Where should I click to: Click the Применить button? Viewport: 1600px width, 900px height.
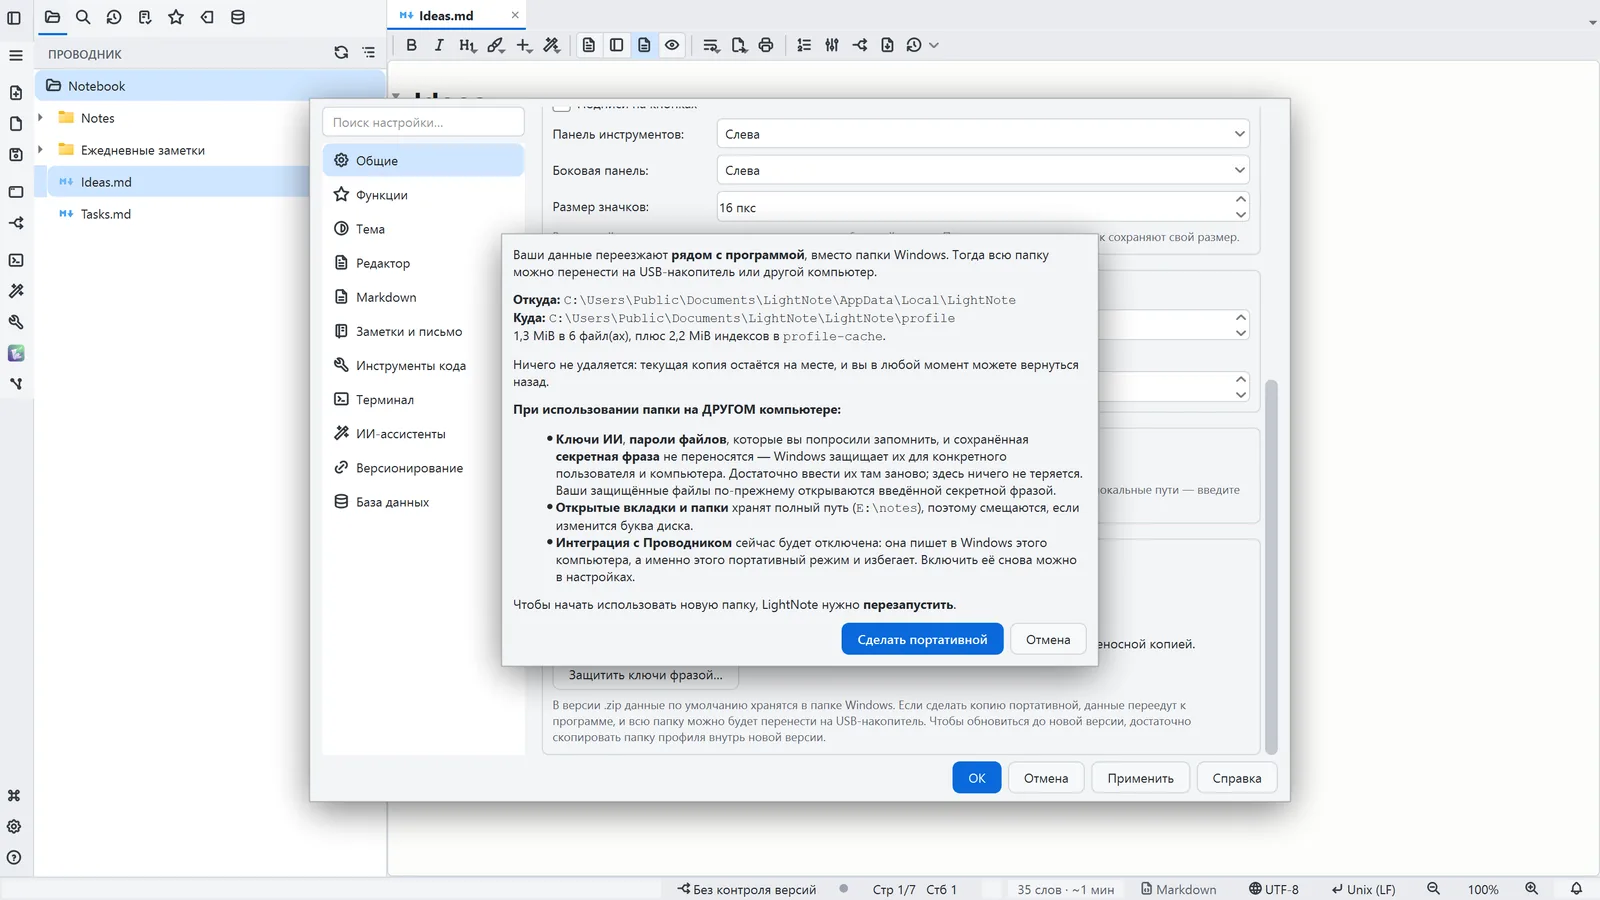pyautogui.click(x=1140, y=778)
